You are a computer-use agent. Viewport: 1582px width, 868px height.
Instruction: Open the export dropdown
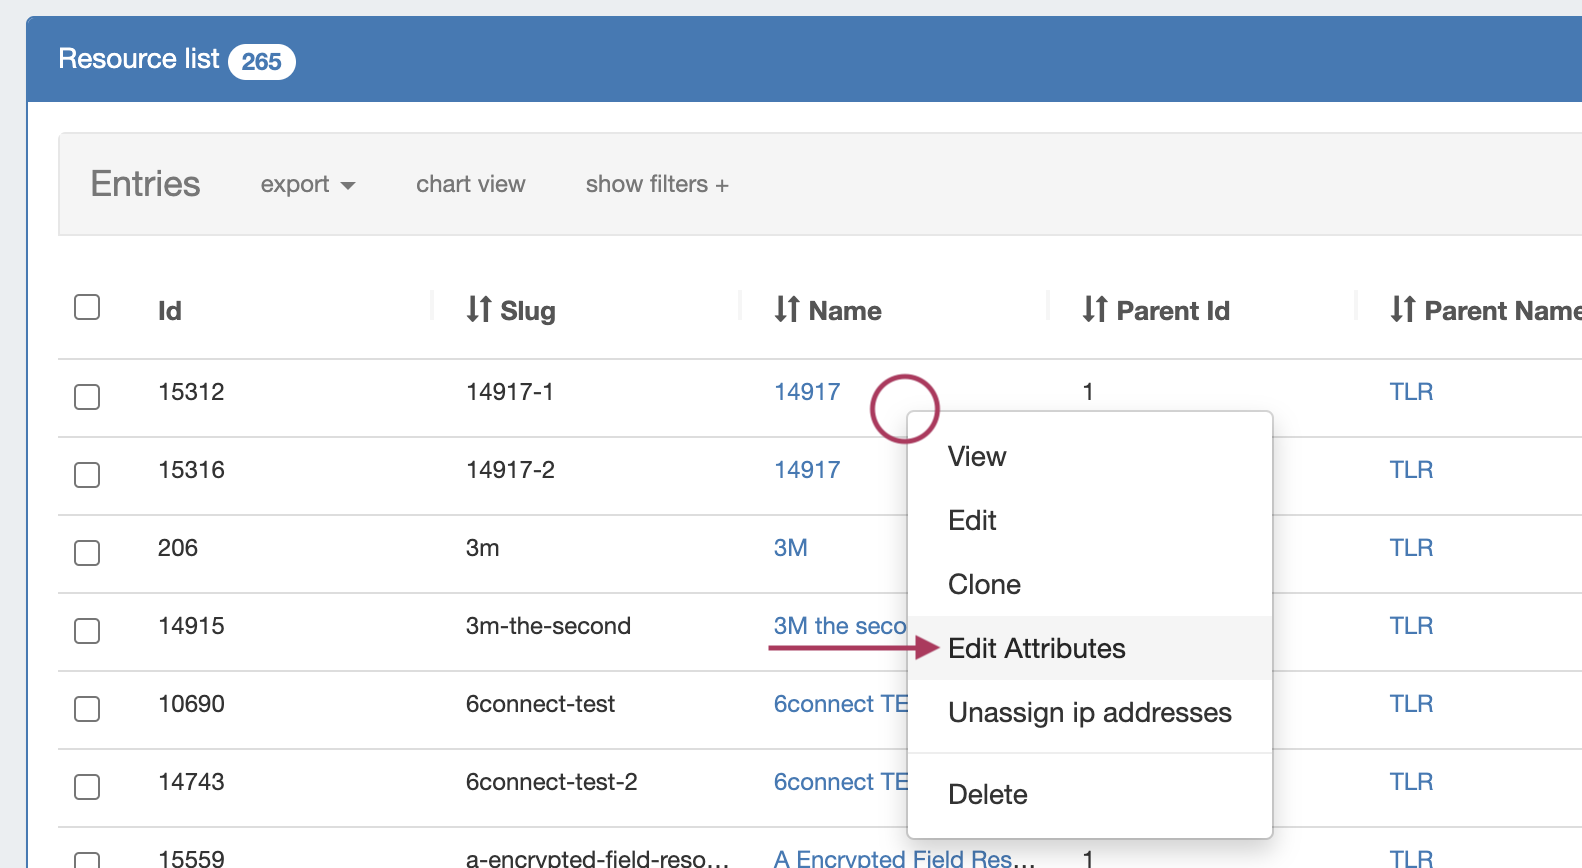307,185
